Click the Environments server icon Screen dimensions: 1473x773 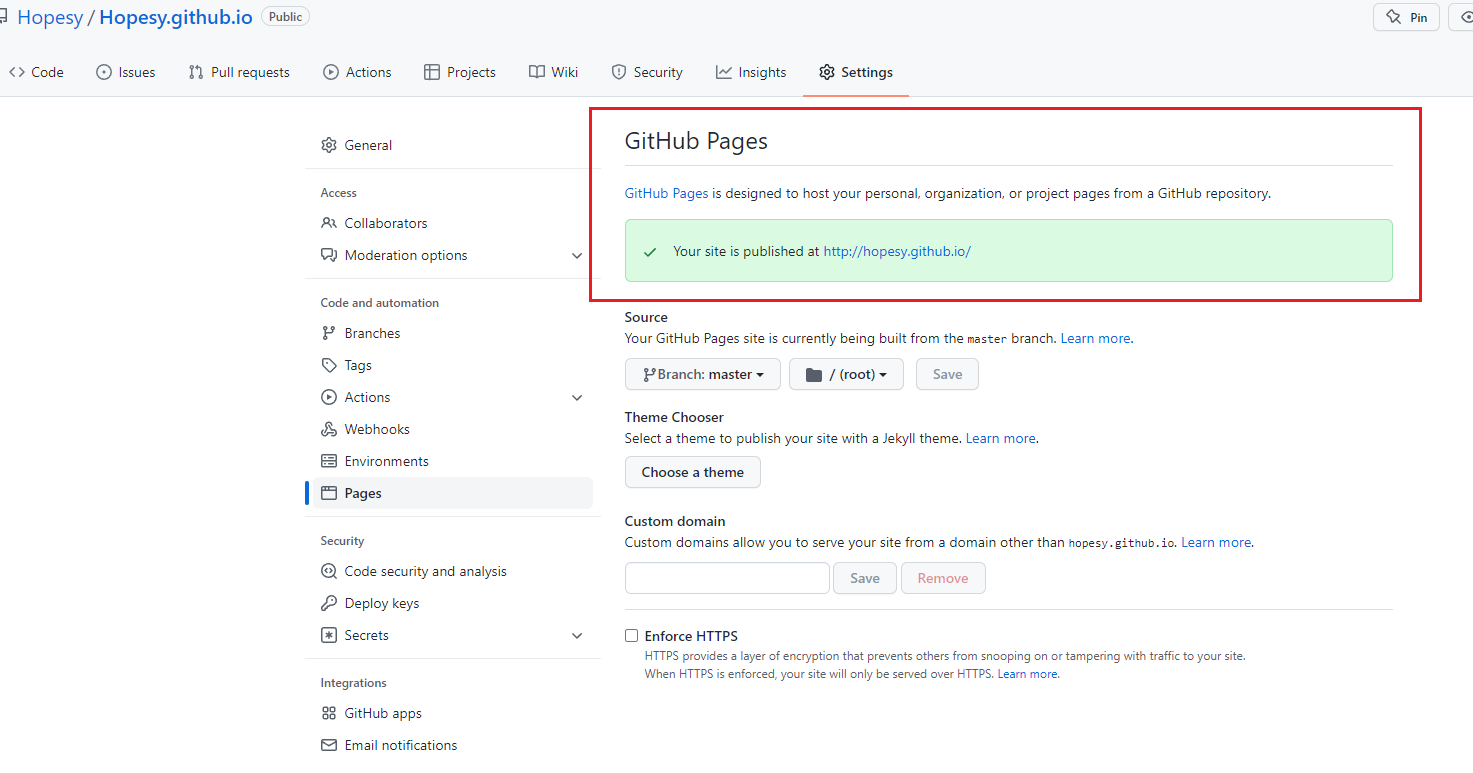coord(329,461)
